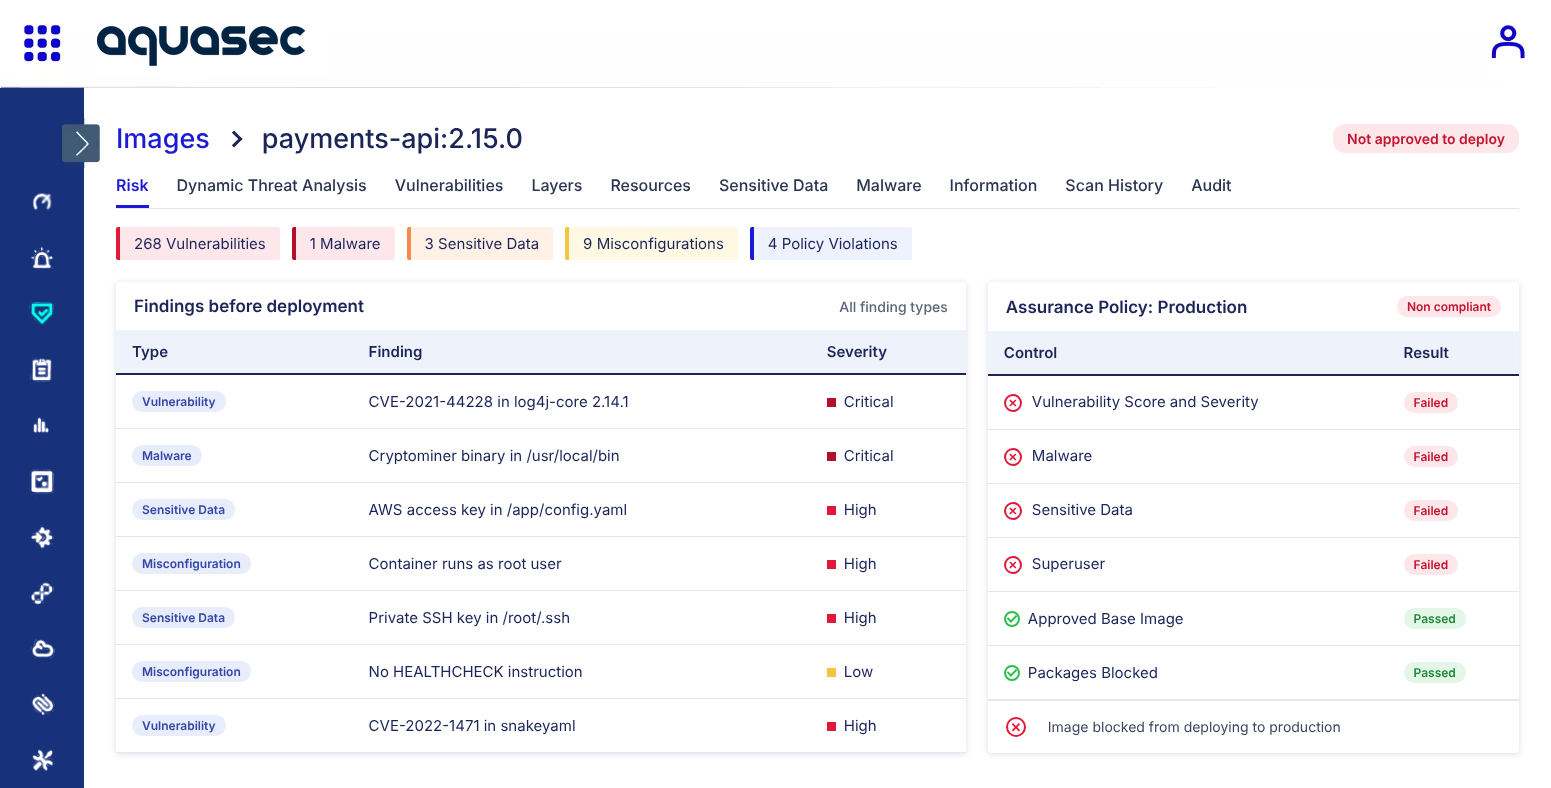Open the paperclip sidebar icon
Image resolution: width=1551 pixels, height=788 pixels.
pos(42,705)
